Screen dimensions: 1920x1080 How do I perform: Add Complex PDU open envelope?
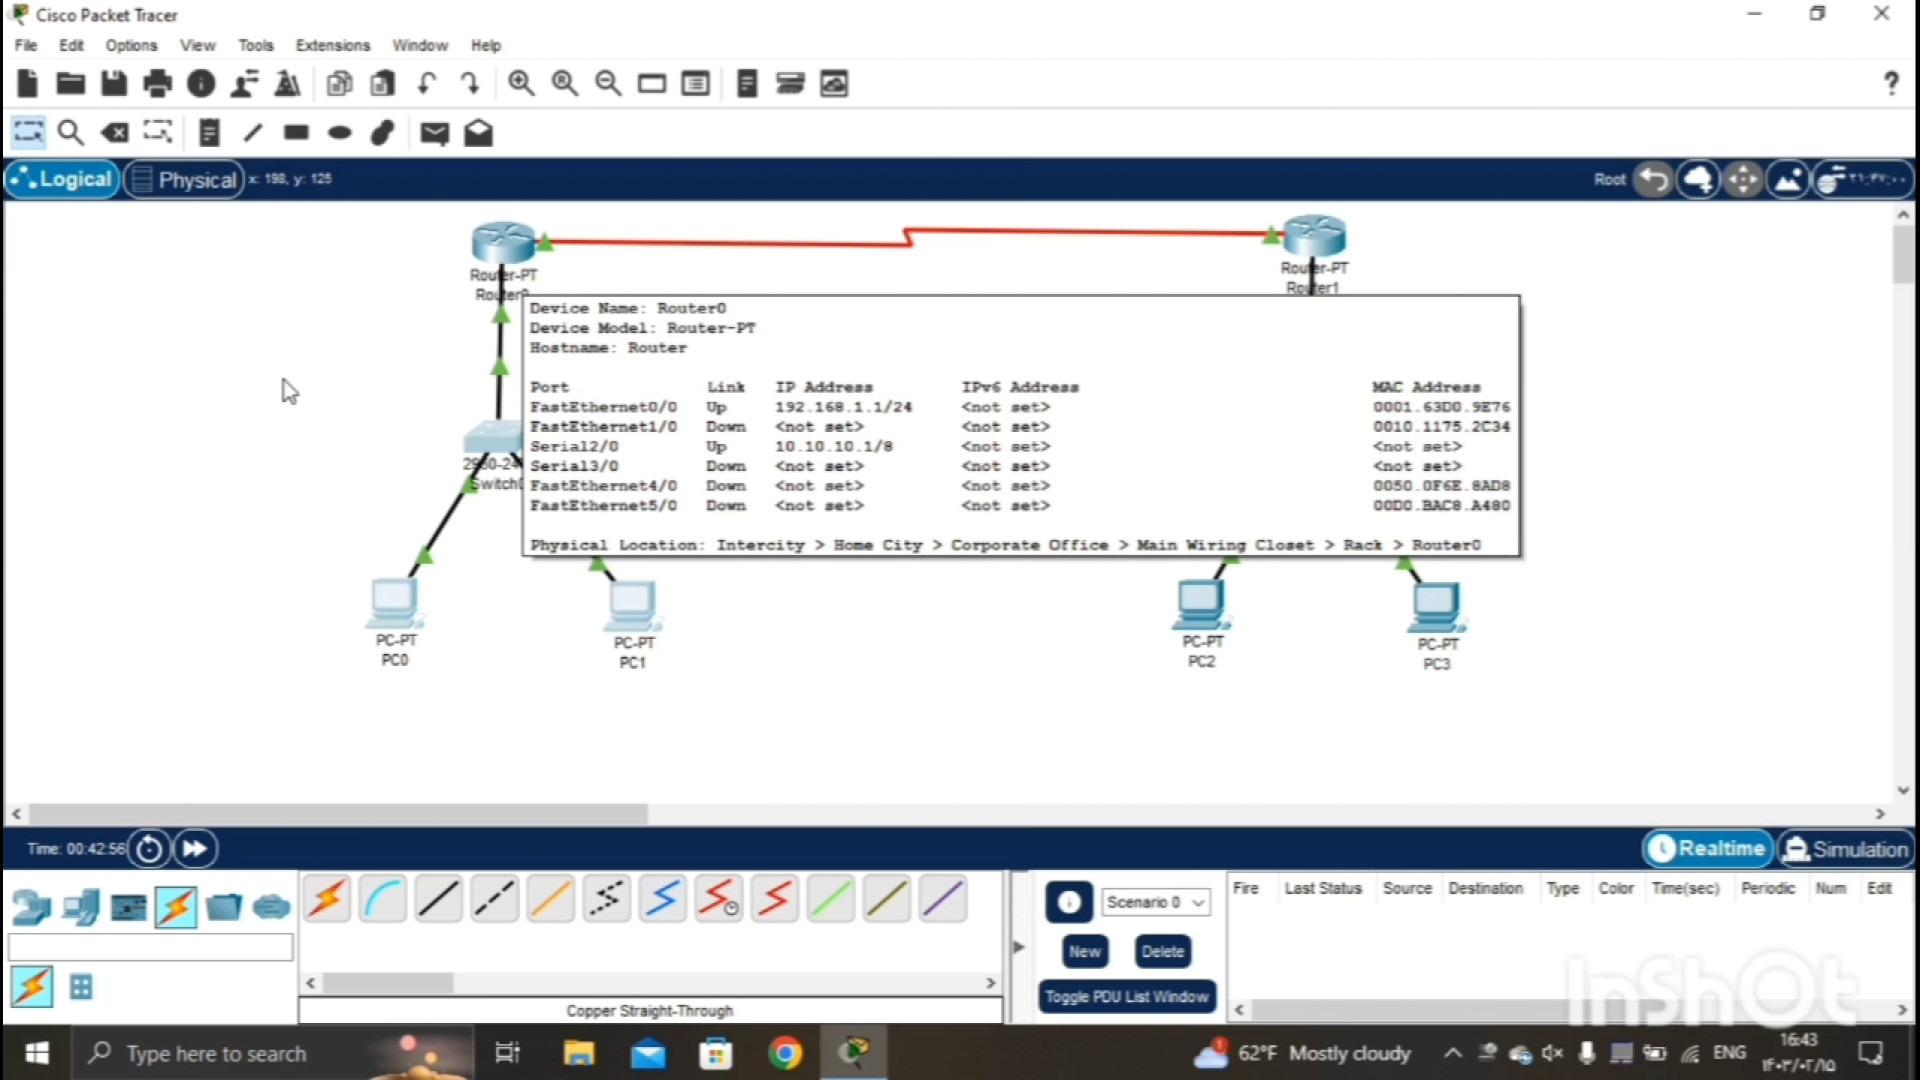(x=478, y=133)
